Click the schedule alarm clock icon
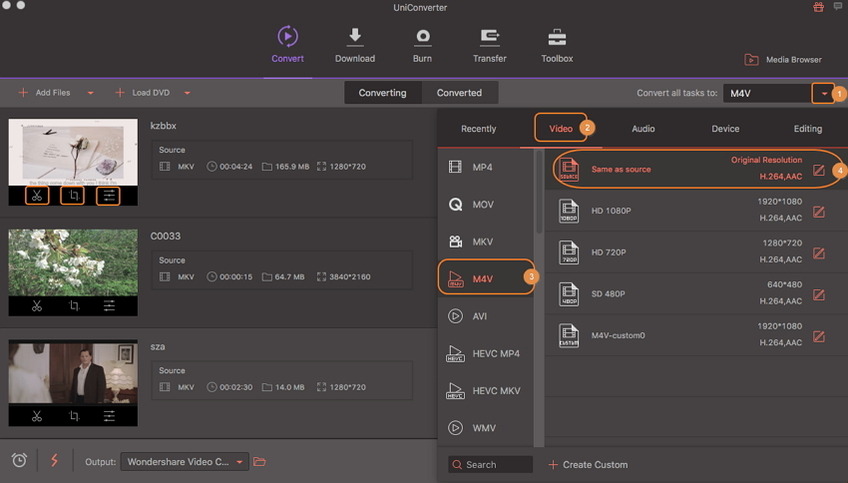Image resolution: width=848 pixels, height=483 pixels. 19,461
